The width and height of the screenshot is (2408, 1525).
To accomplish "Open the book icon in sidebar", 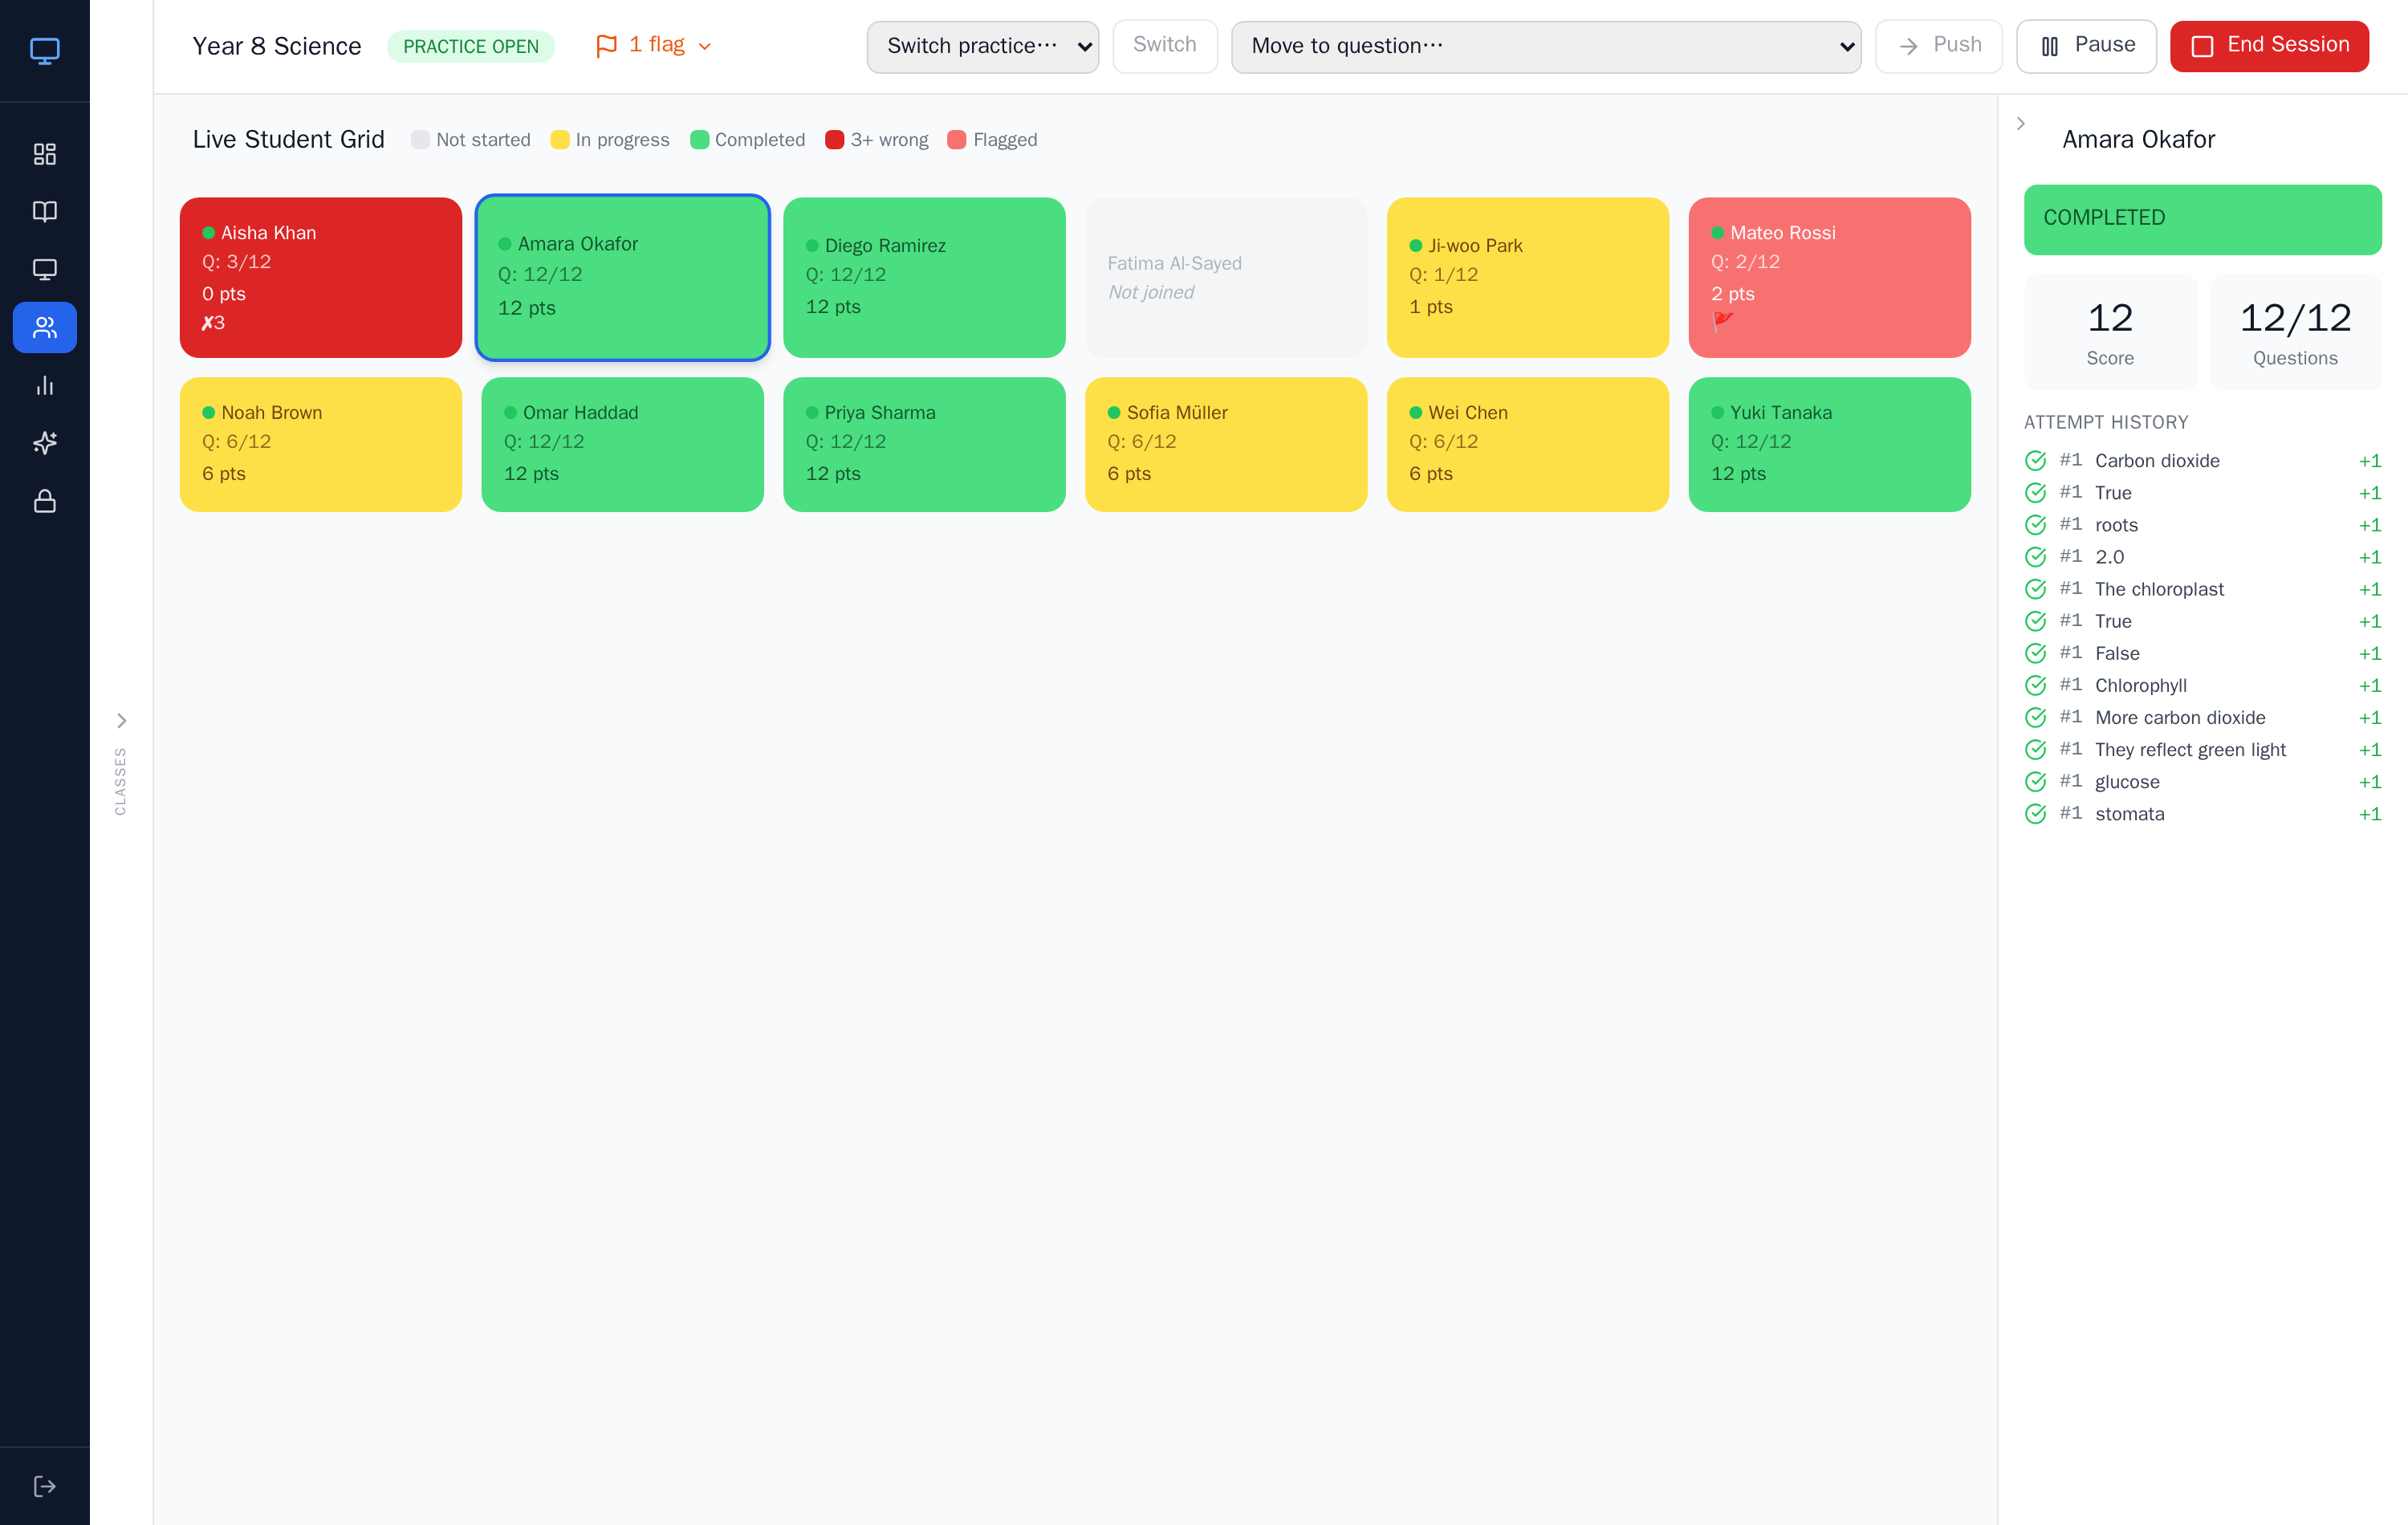I will coord(45,211).
